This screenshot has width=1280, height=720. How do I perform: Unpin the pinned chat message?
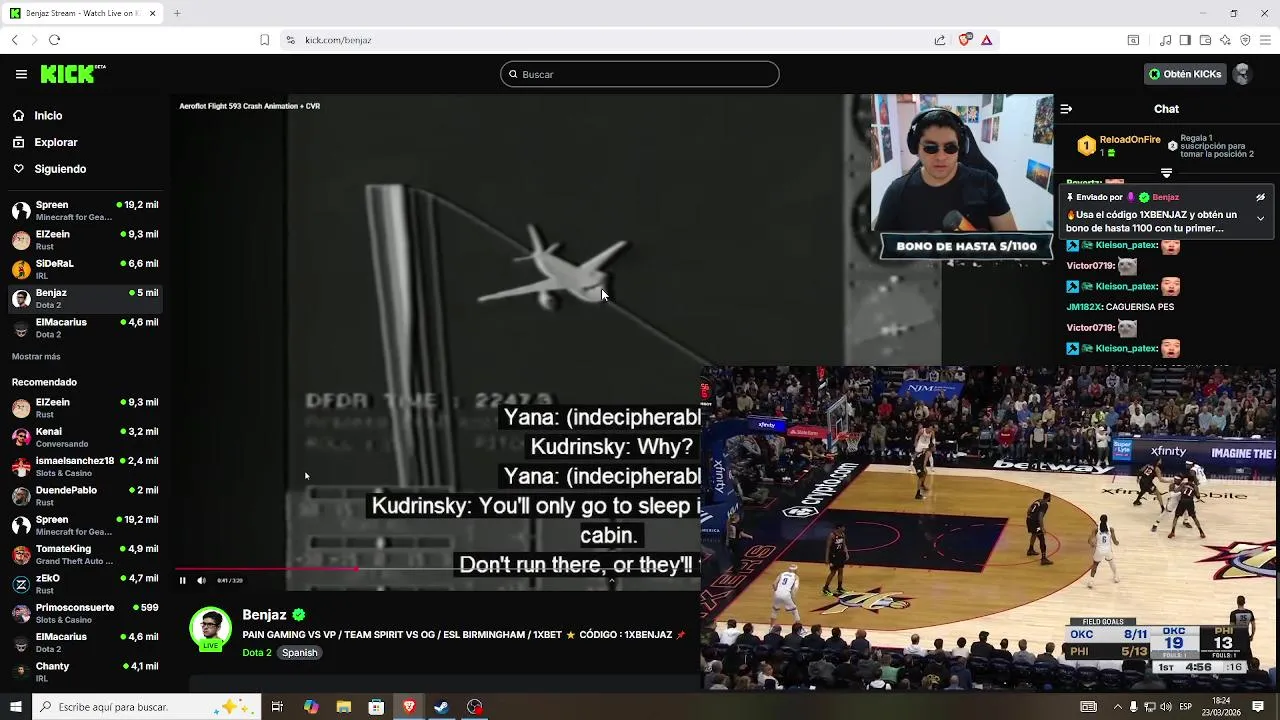pyautogui.click(x=1260, y=197)
